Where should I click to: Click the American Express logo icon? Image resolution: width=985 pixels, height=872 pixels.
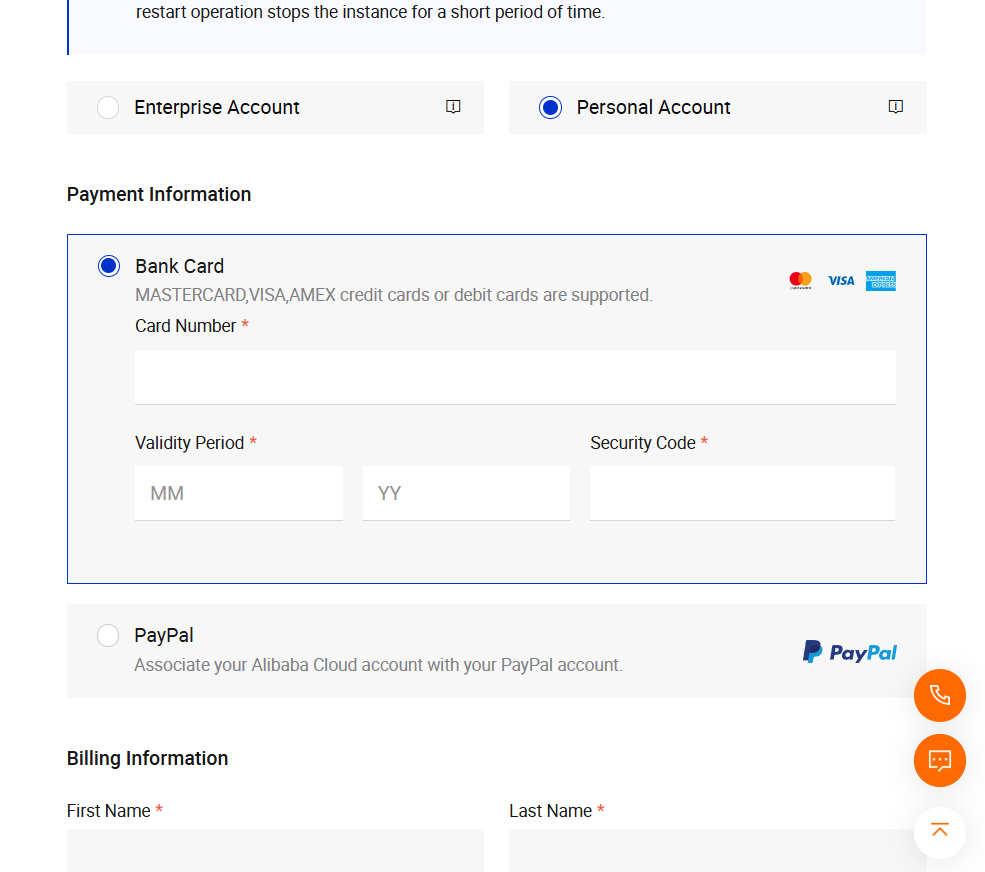[881, 281]
